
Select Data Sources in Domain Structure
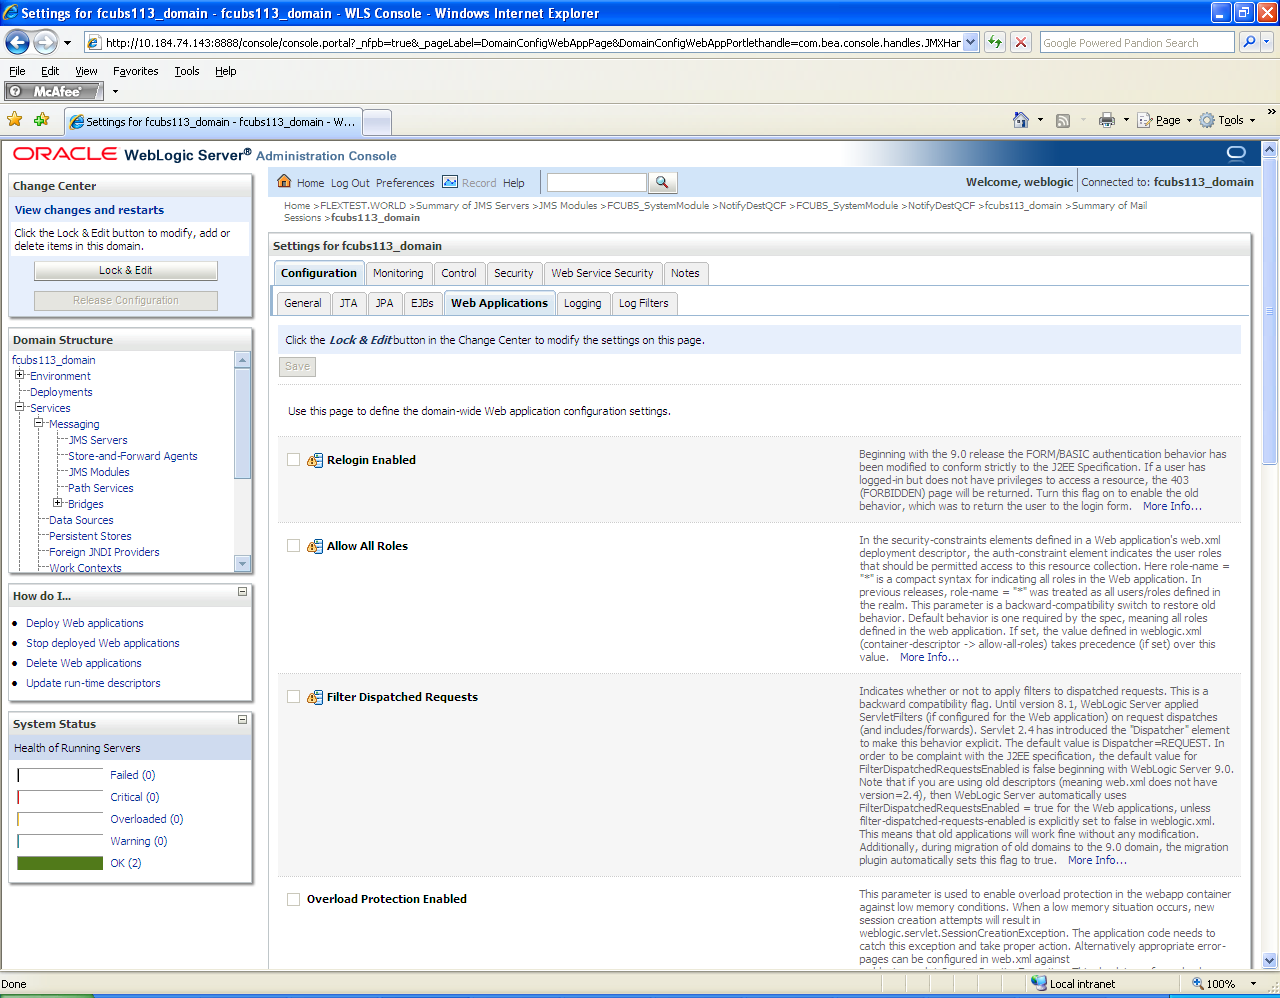tap(81, 520)
